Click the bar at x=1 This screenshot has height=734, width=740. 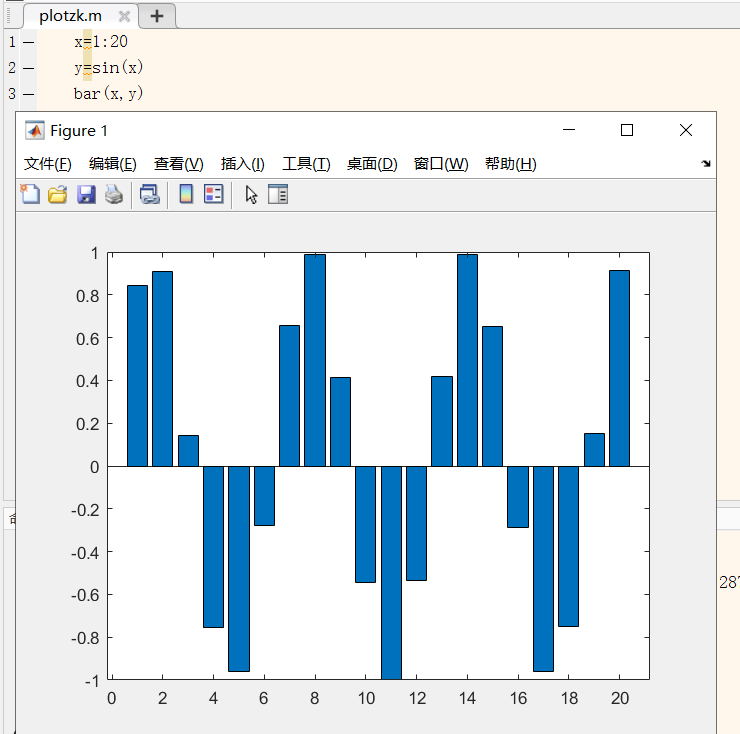(x=137, y=376)
